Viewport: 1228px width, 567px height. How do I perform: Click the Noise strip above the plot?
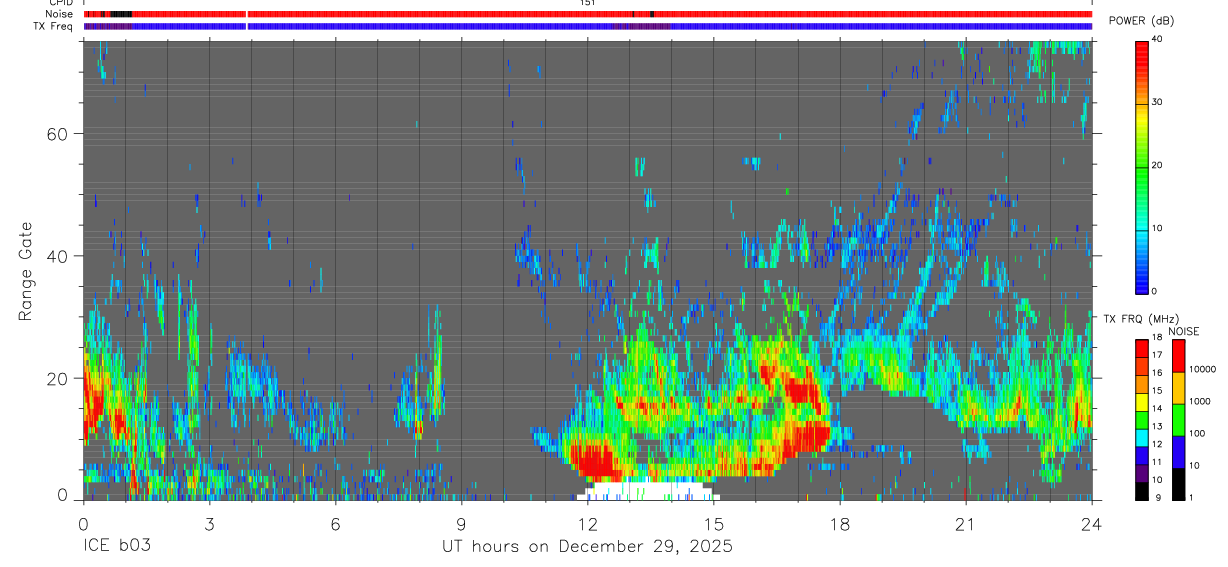[x=587, y=14]
